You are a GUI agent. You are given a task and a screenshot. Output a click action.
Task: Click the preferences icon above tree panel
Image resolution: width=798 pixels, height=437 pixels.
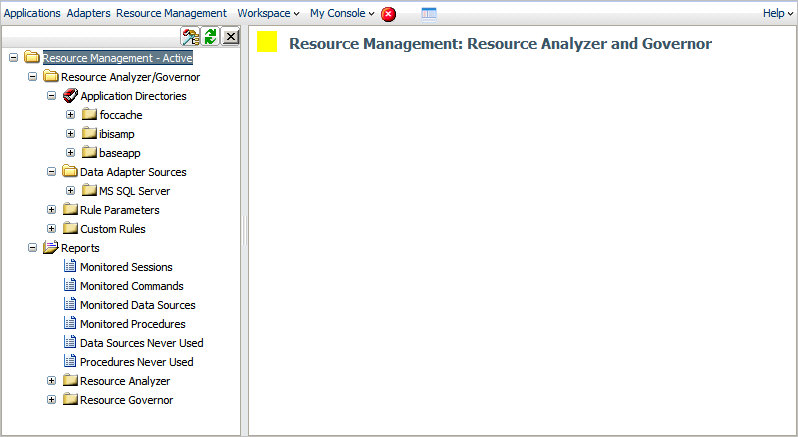(x=190, y=37)
